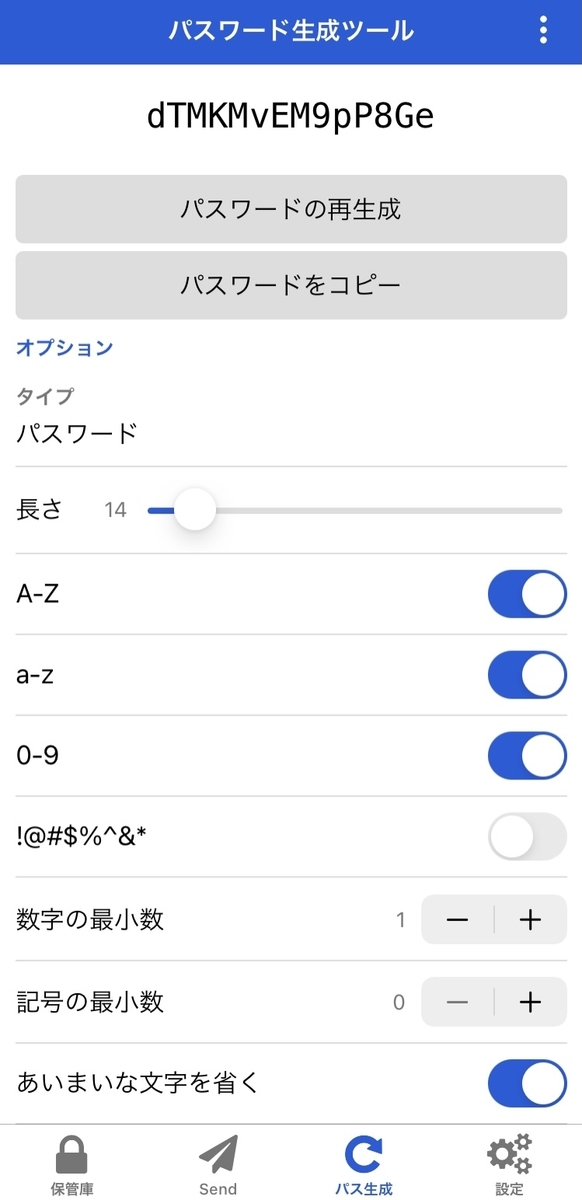Viewport: 582px width, 1200px height.
Task: Regenerate password via パスワードの再生成
Action: pos(291,209)
